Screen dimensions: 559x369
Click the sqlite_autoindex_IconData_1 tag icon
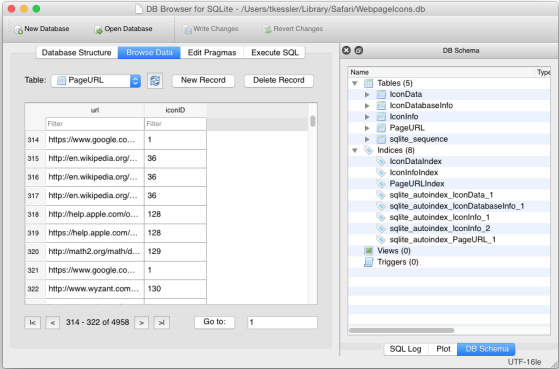(x=381, y=195)
